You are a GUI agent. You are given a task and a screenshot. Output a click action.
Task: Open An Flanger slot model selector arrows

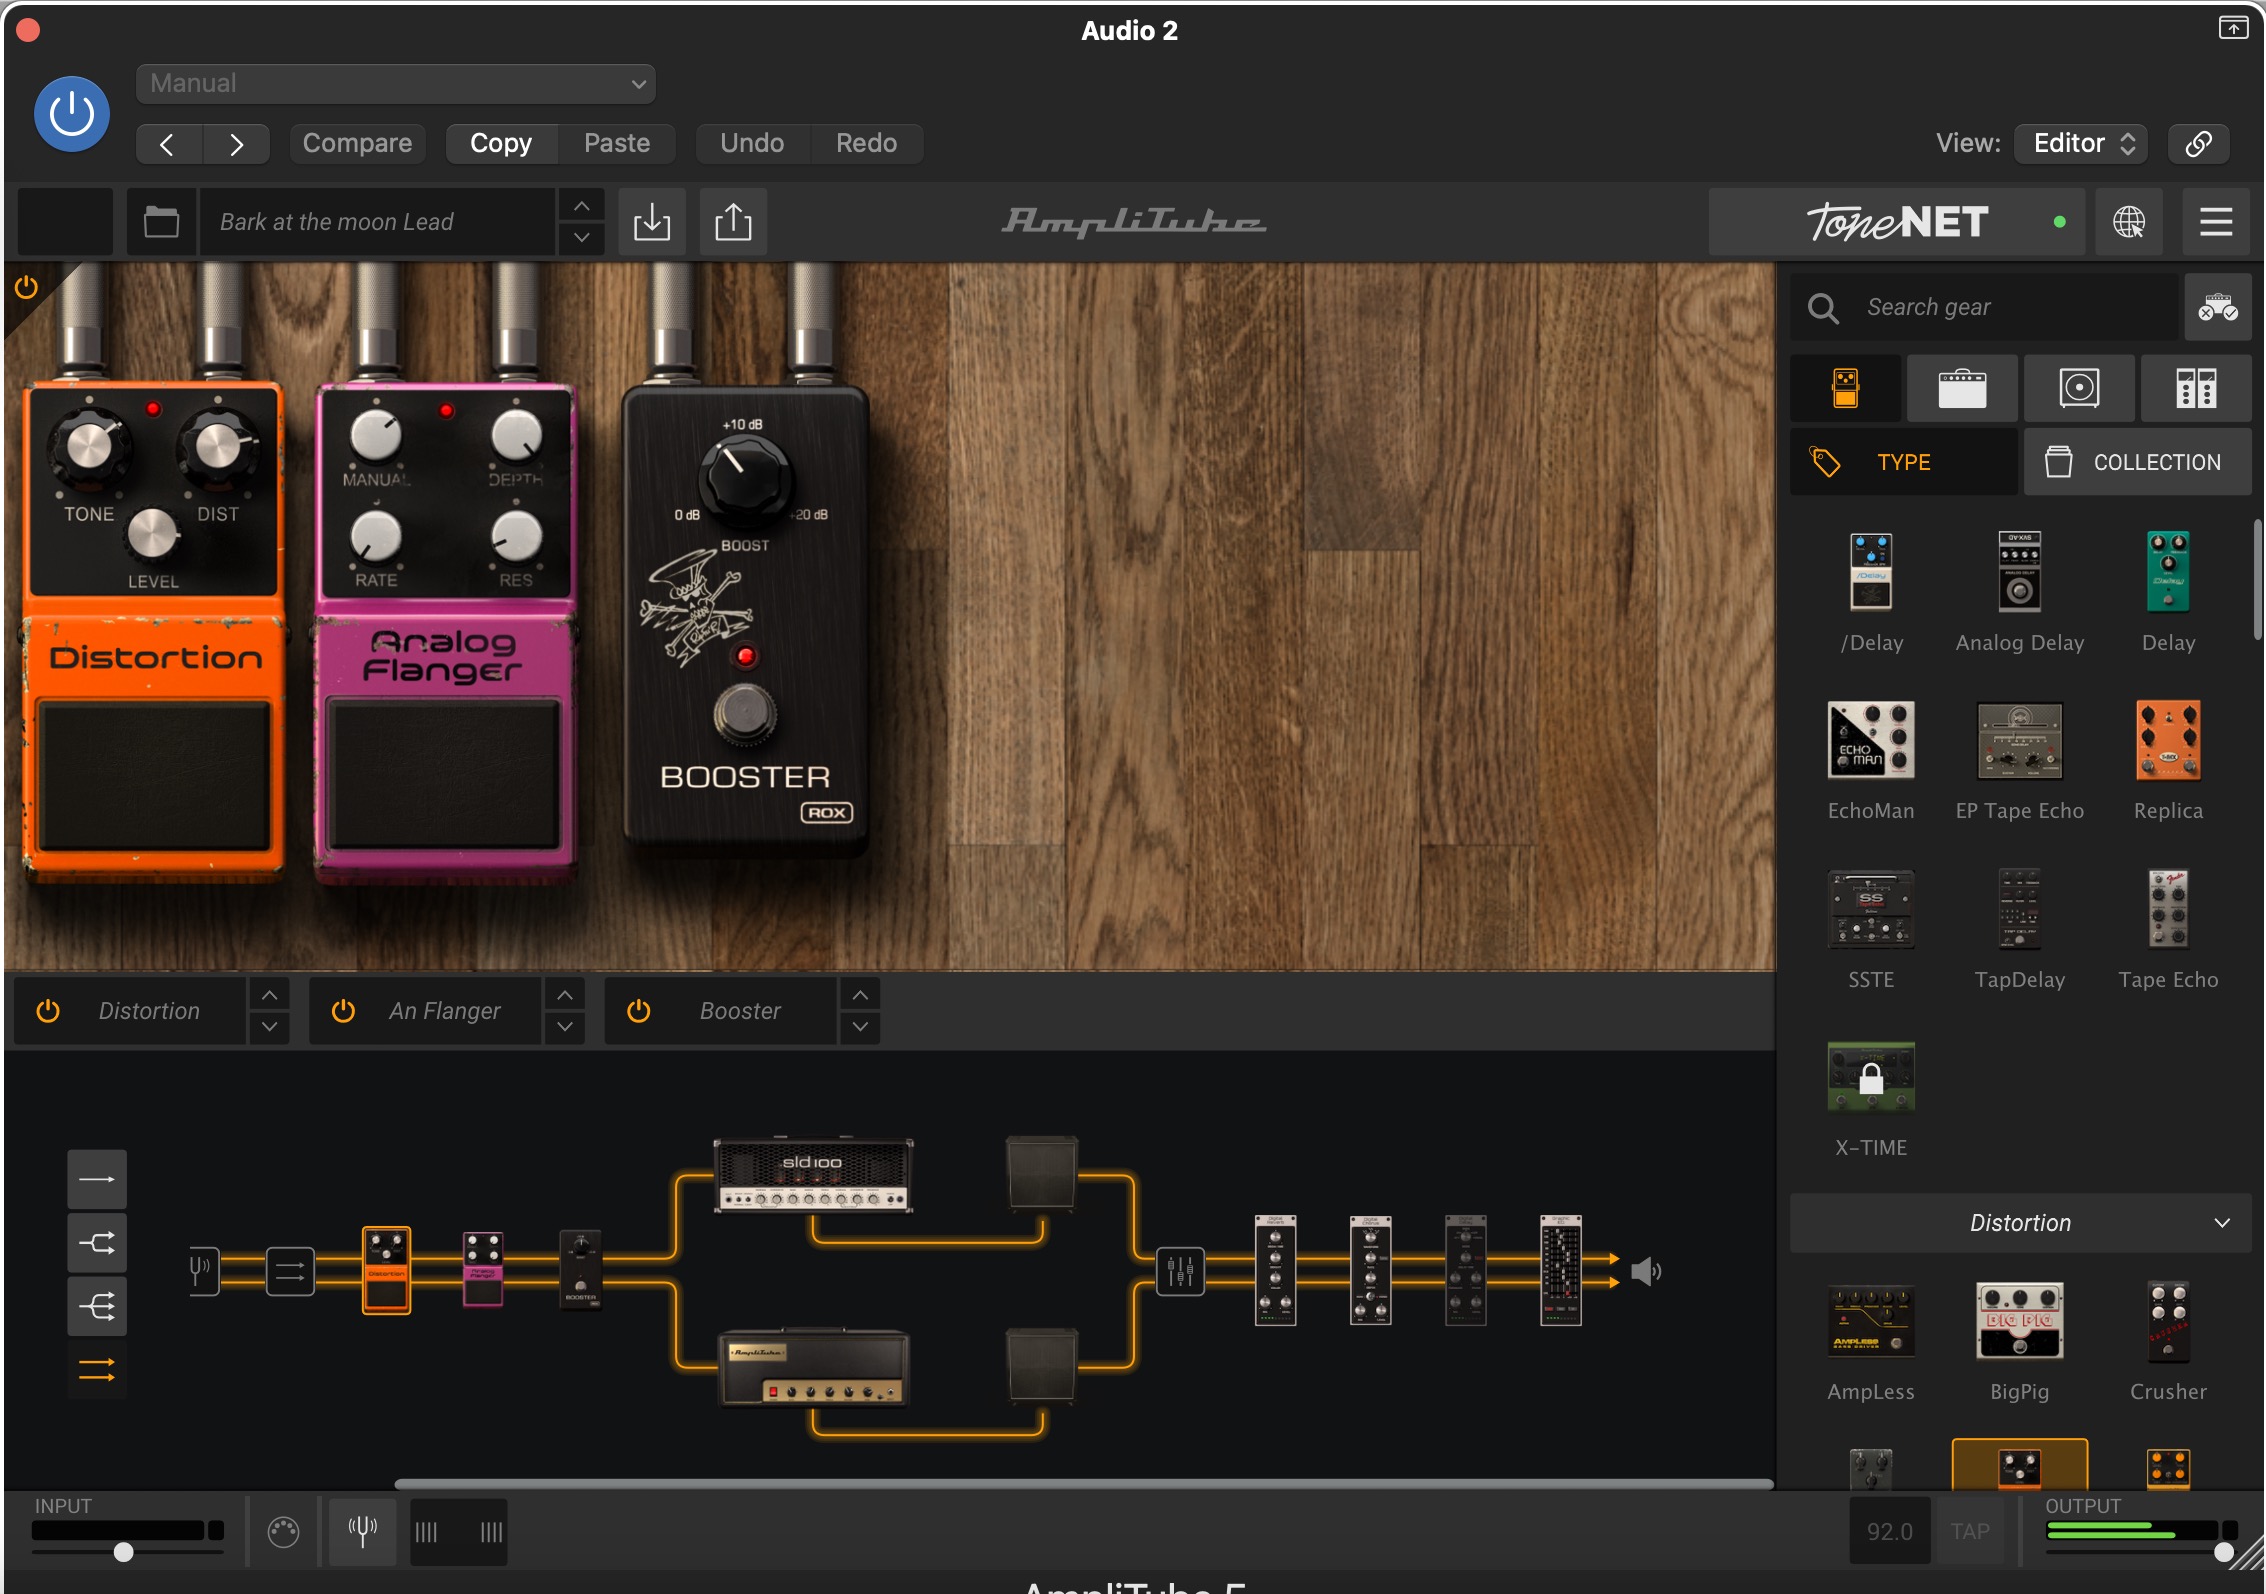click(565, 1011)
